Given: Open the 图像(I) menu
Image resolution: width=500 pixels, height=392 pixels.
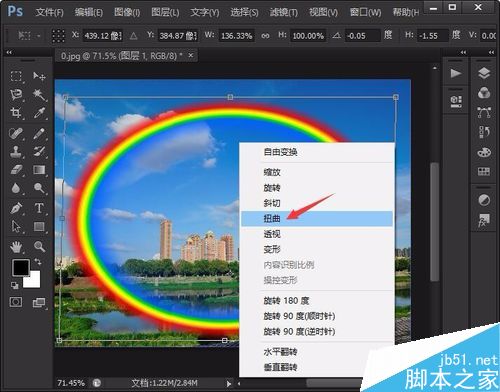Looking at the screenshot, I should [127, 13].
